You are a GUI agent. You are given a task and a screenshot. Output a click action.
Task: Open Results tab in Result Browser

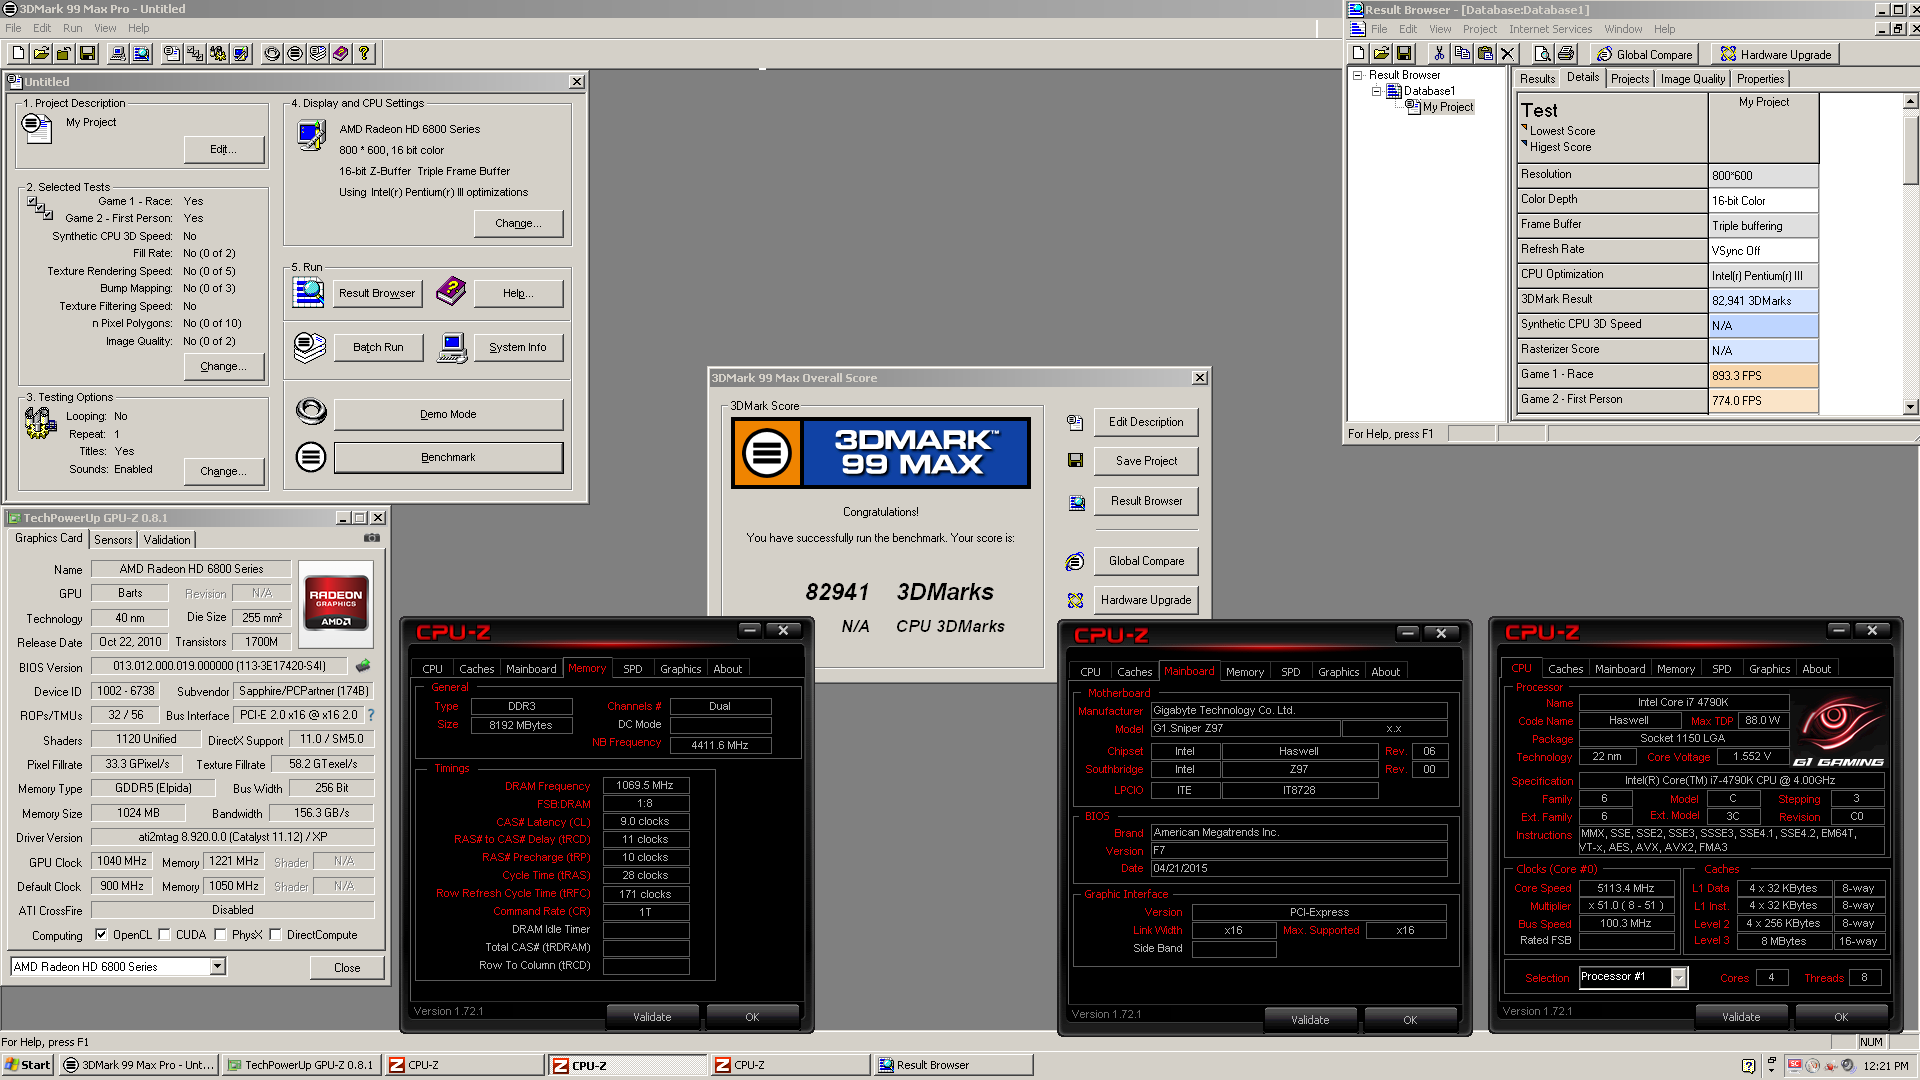point(1537,79)
